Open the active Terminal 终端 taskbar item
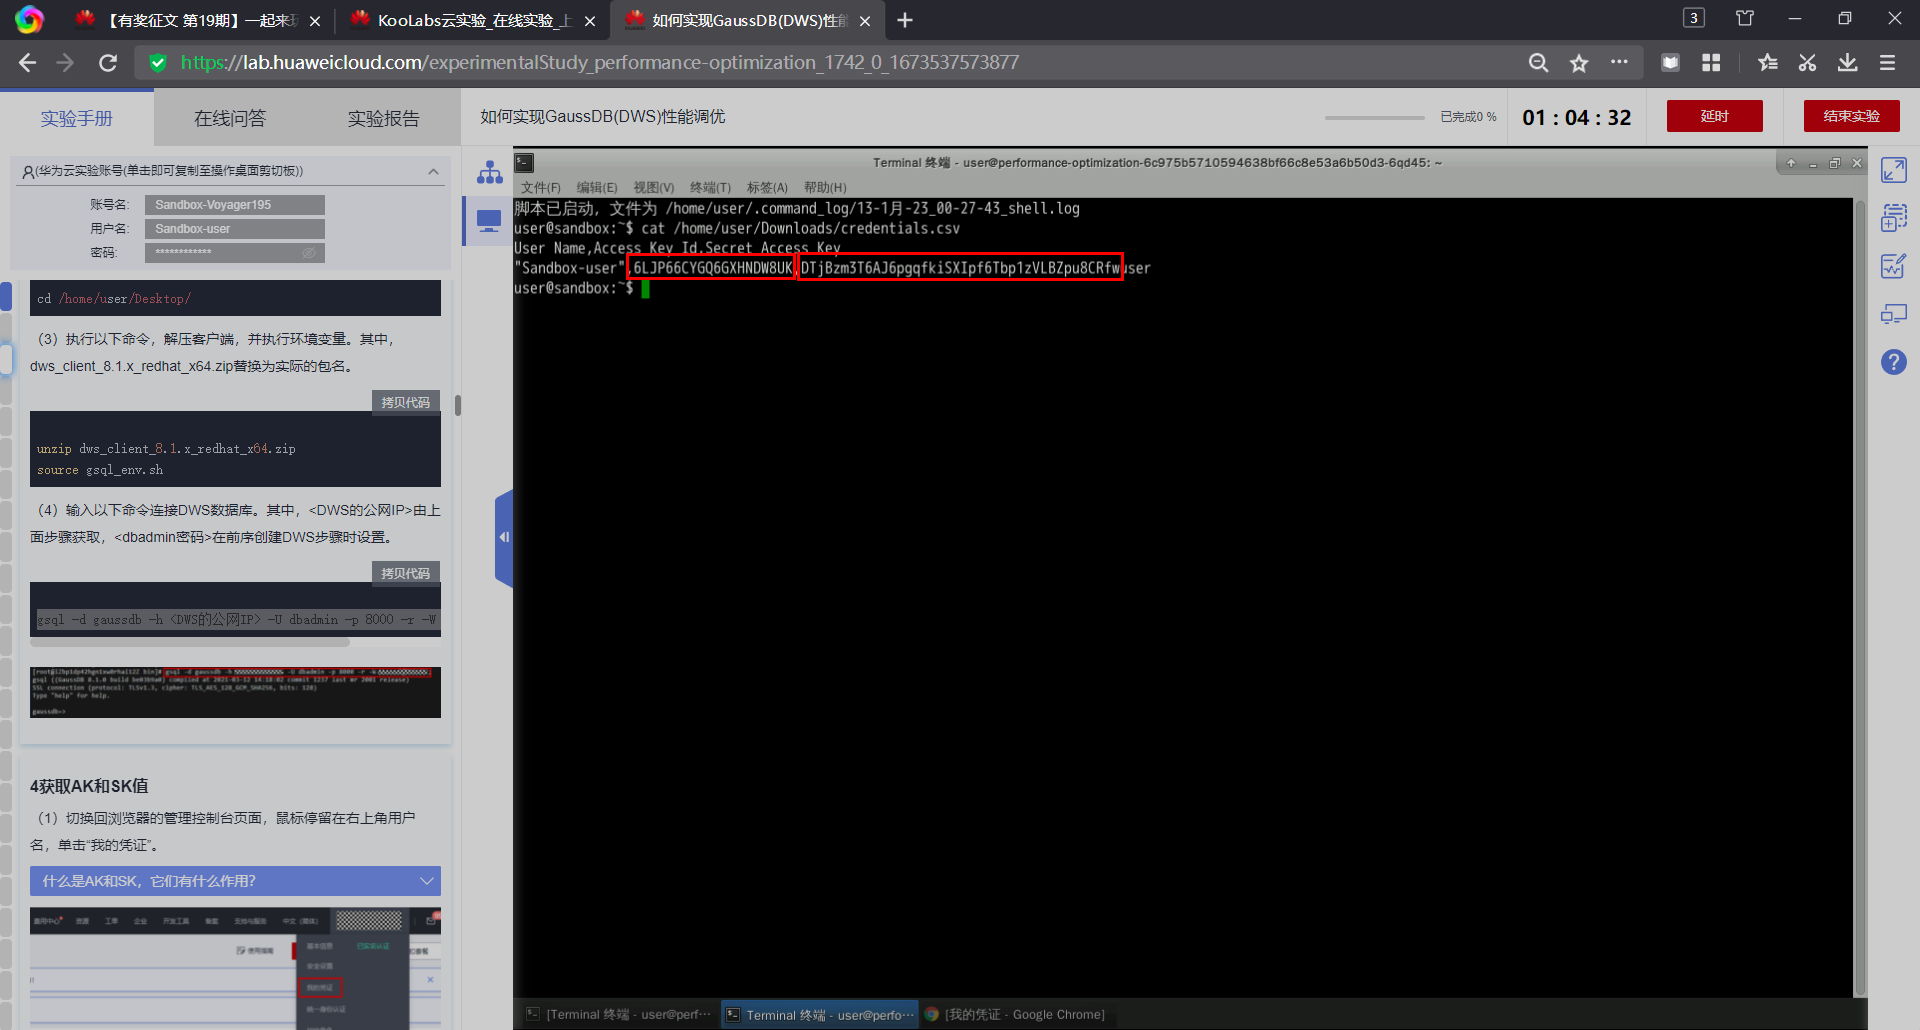 pyautogui.click(x=820, y=1014)
